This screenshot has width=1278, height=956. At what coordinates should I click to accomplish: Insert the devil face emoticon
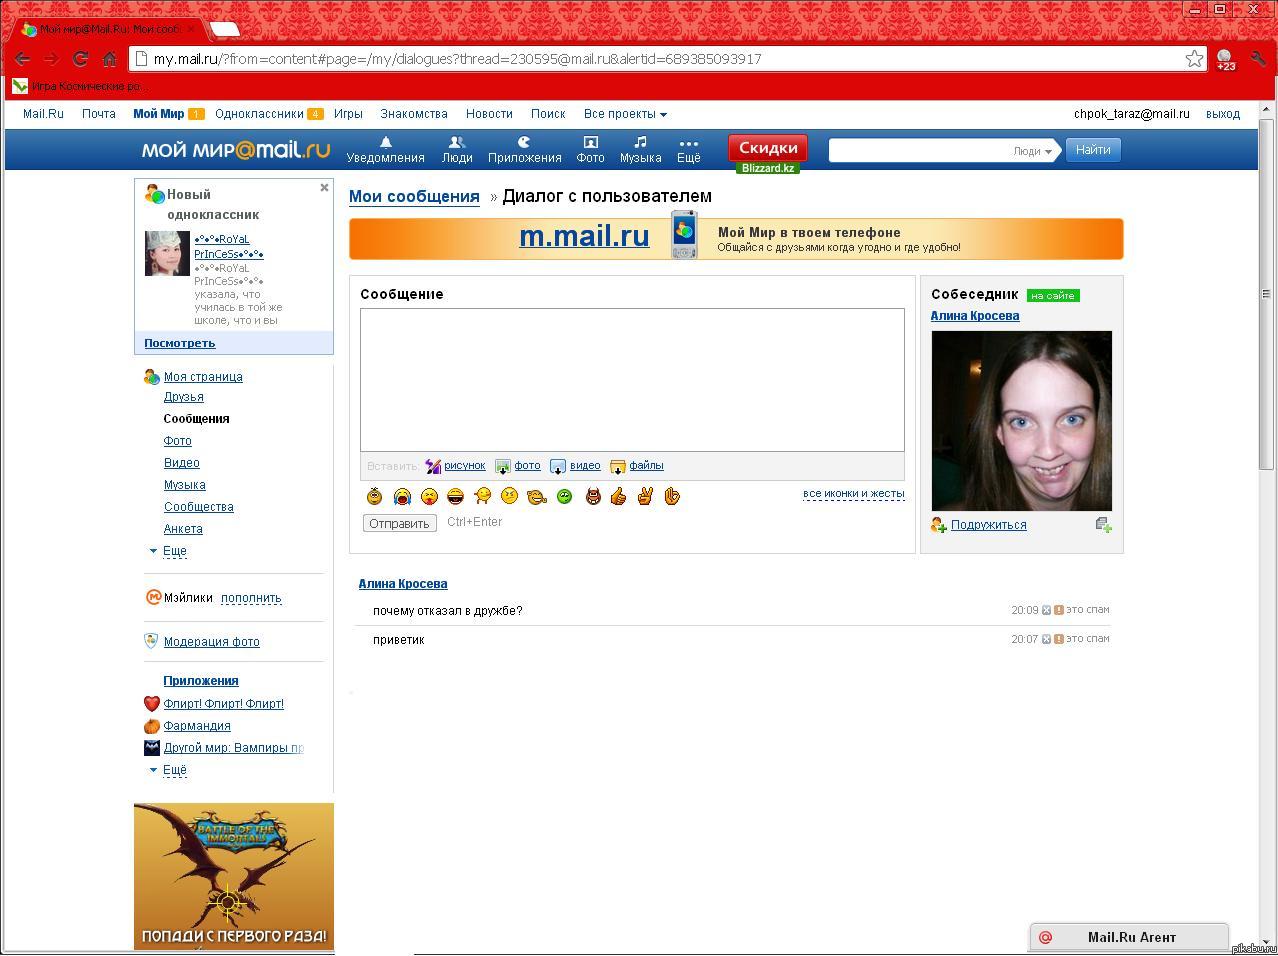pyautogui.click(x=593, y=496)
